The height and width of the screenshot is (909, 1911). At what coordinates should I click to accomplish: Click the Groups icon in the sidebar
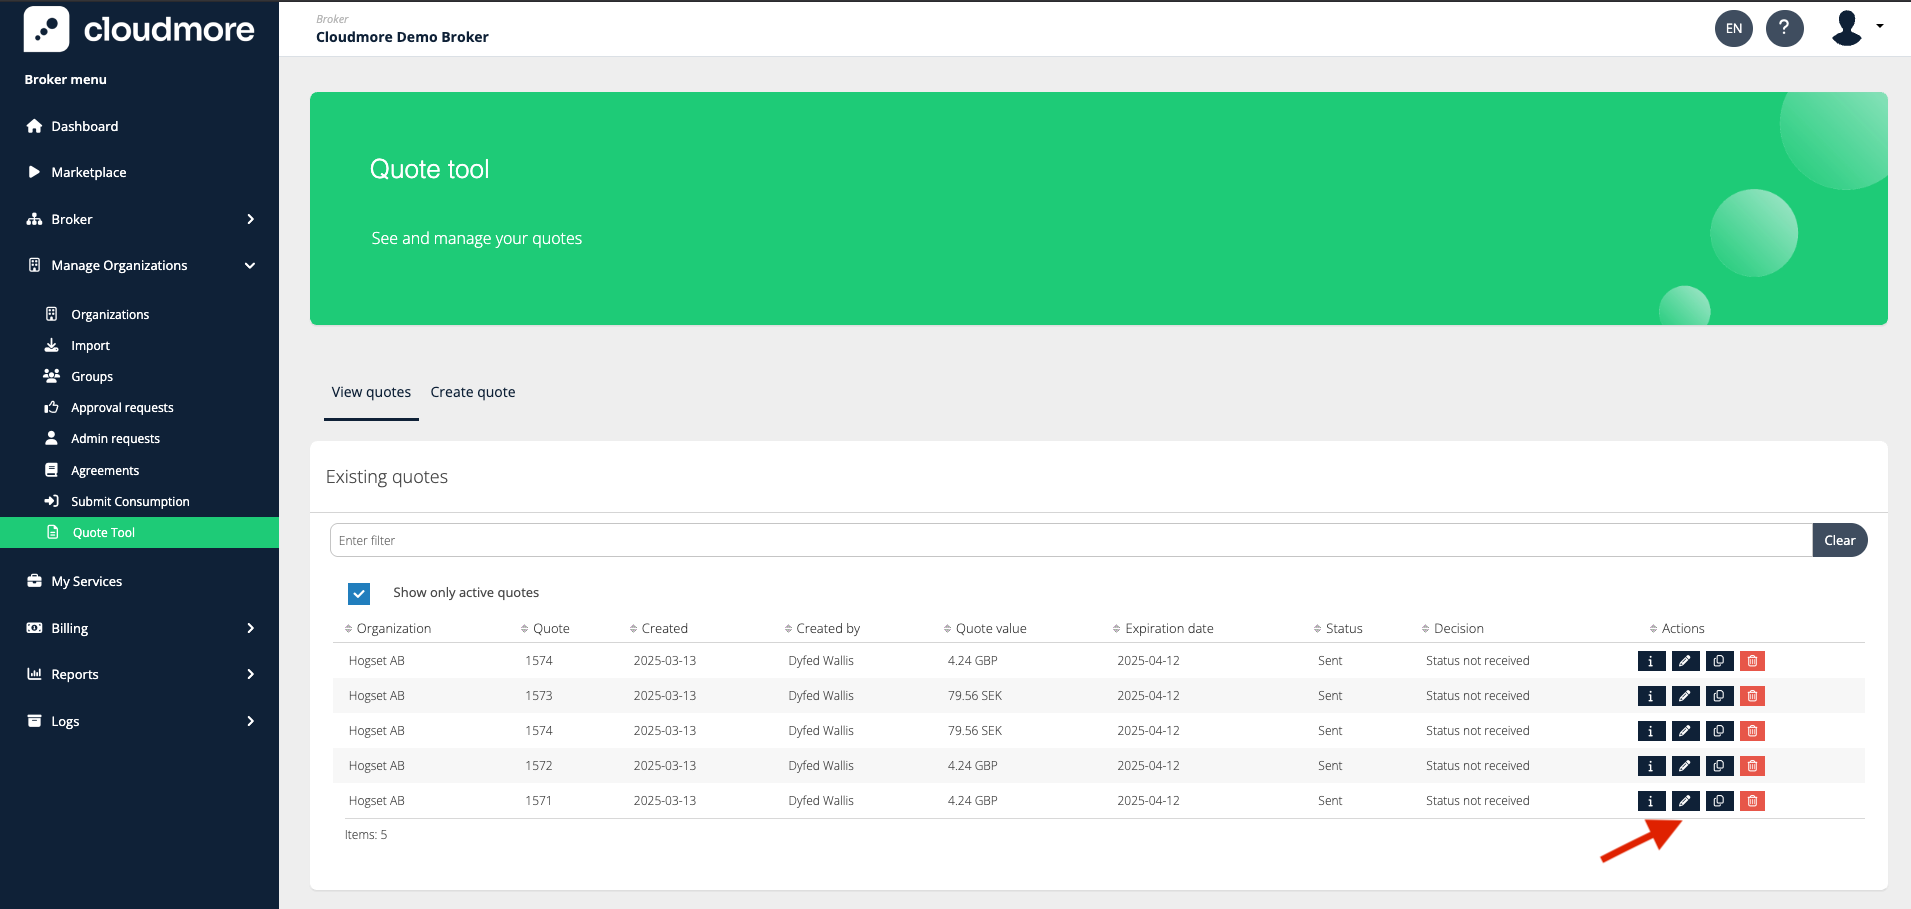[x=51, y=375]
